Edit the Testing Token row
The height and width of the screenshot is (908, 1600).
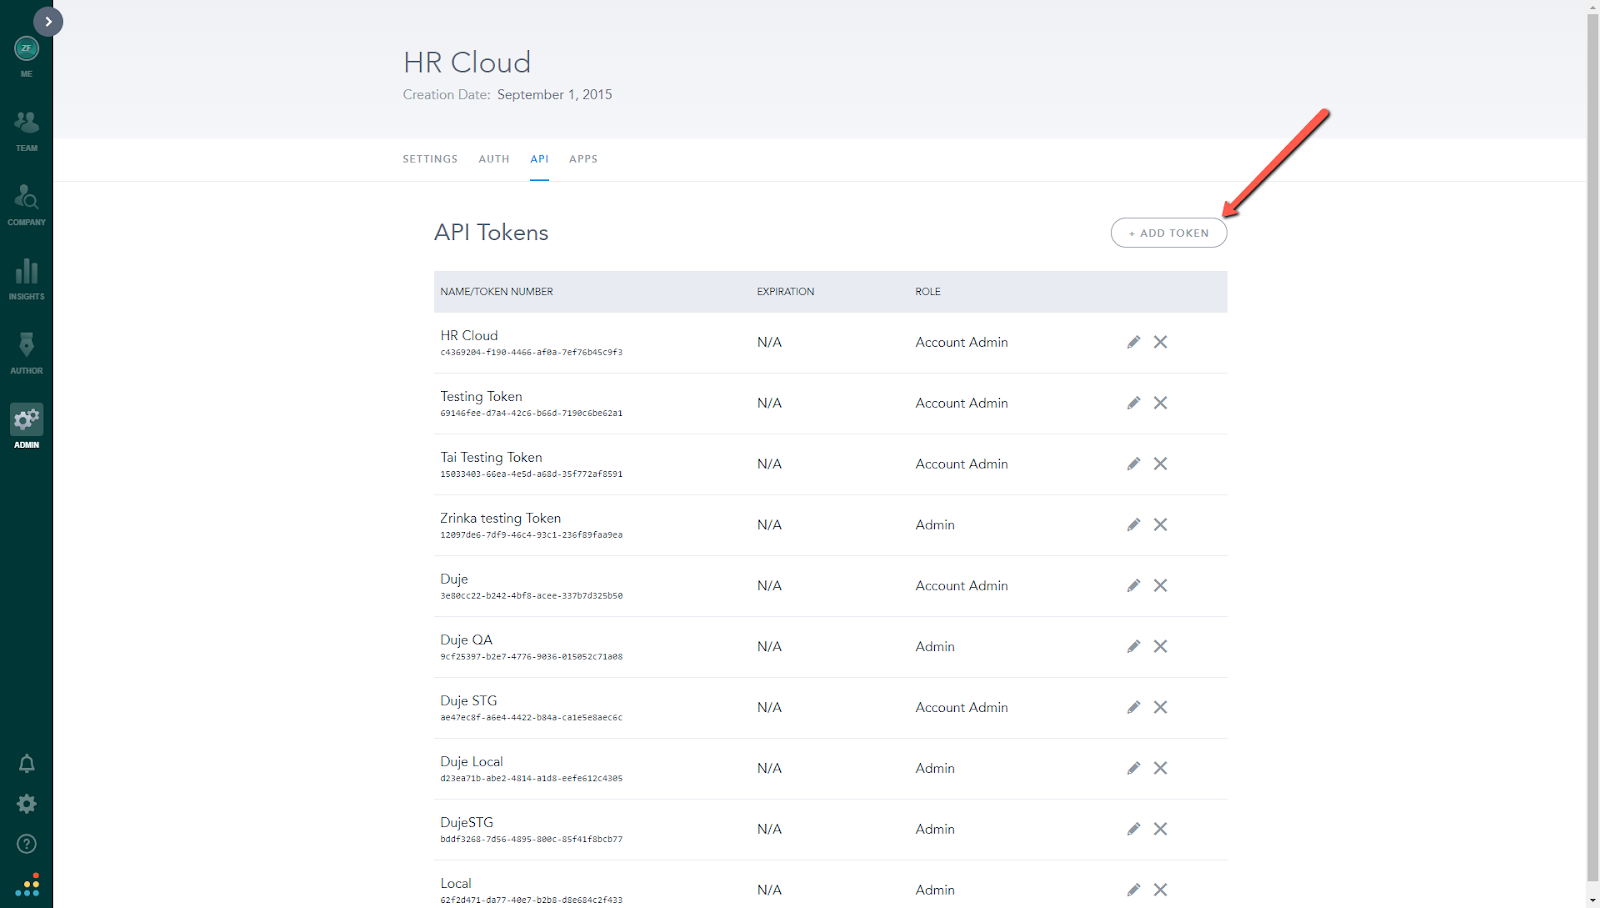click(1133, 403)
